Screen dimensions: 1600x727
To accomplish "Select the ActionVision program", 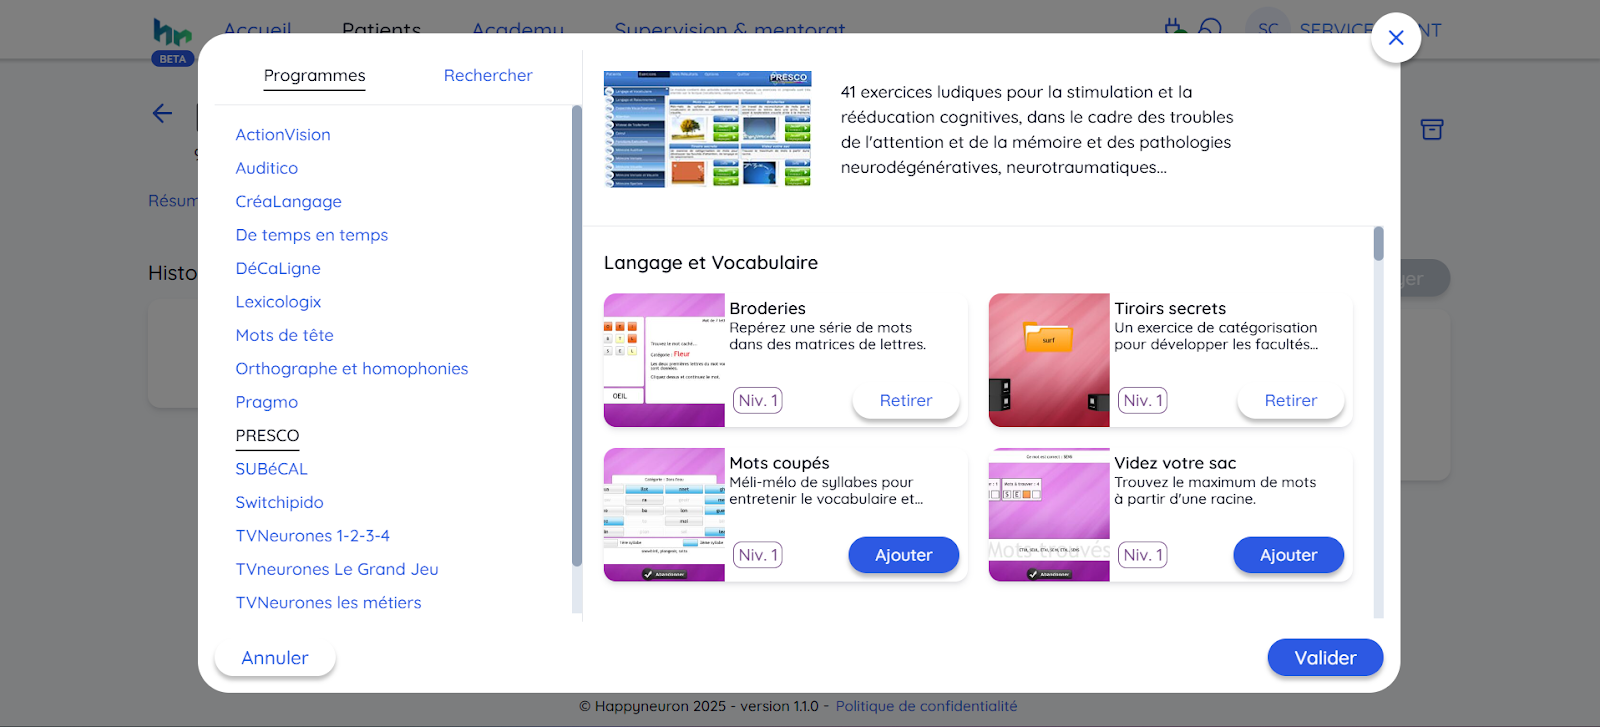I will point(283,135).
